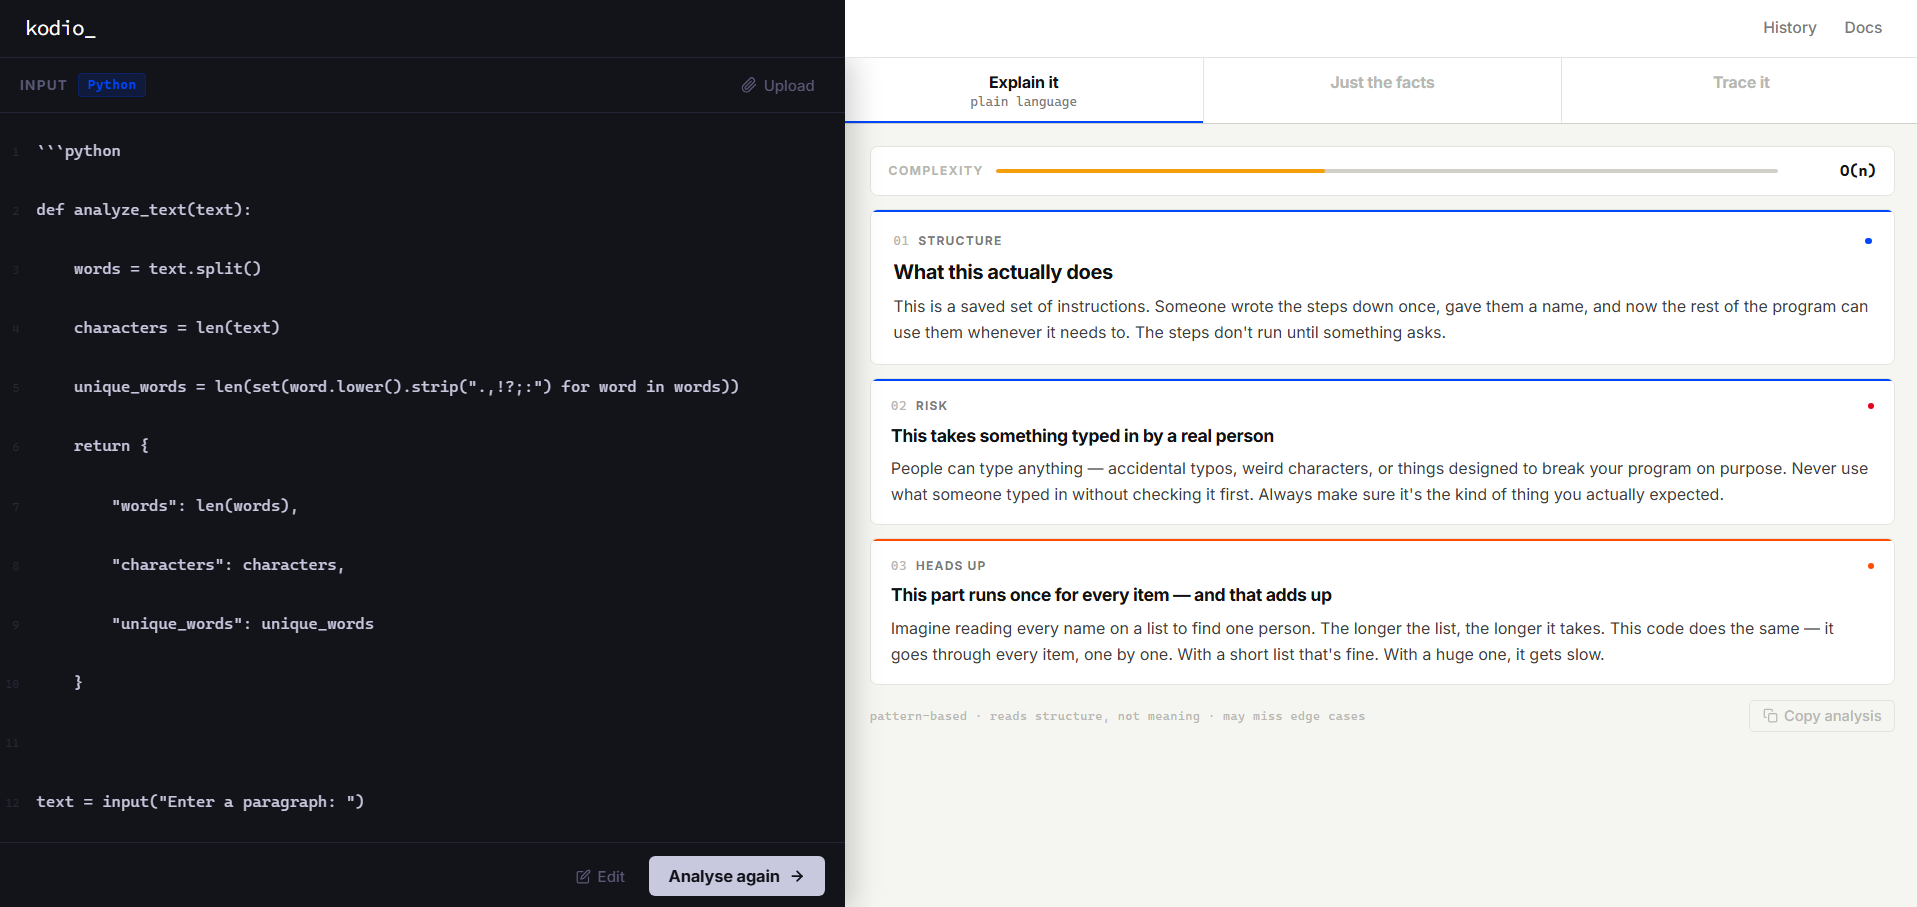The height and width of the screenshot is (907, 1917).
Task: Click the blue dot on Structure card
Action: click(1868, 241)
